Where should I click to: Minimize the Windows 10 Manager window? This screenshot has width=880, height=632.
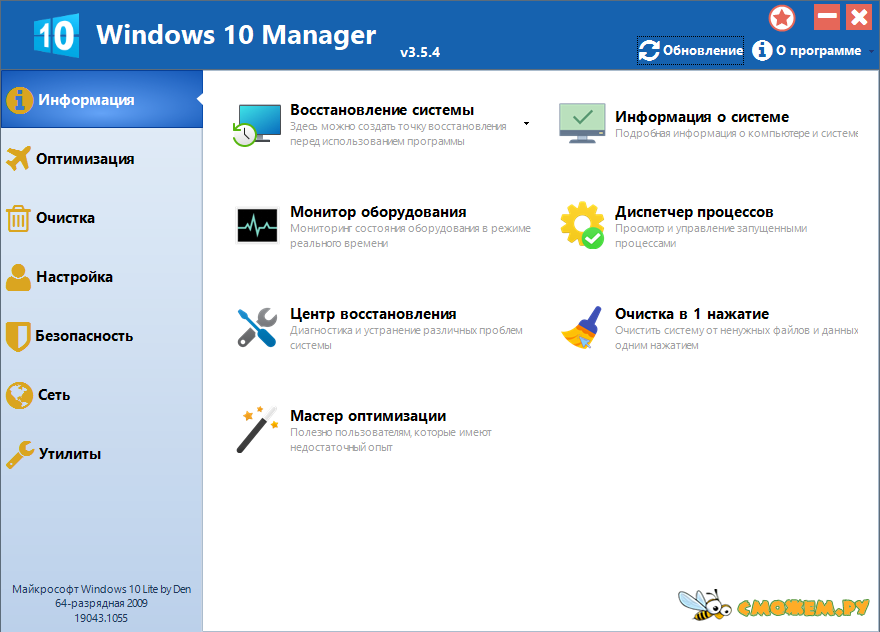[827, 17]
